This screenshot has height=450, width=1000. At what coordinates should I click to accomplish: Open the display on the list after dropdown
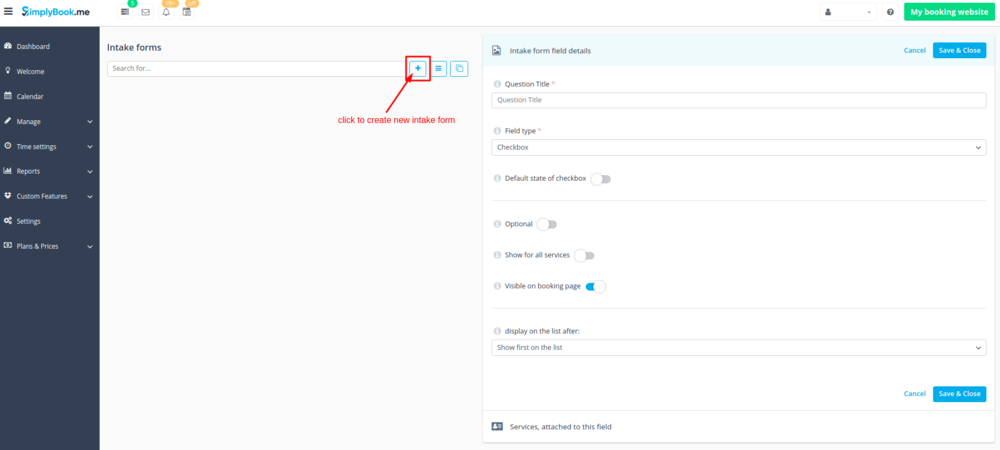(739, 348)
